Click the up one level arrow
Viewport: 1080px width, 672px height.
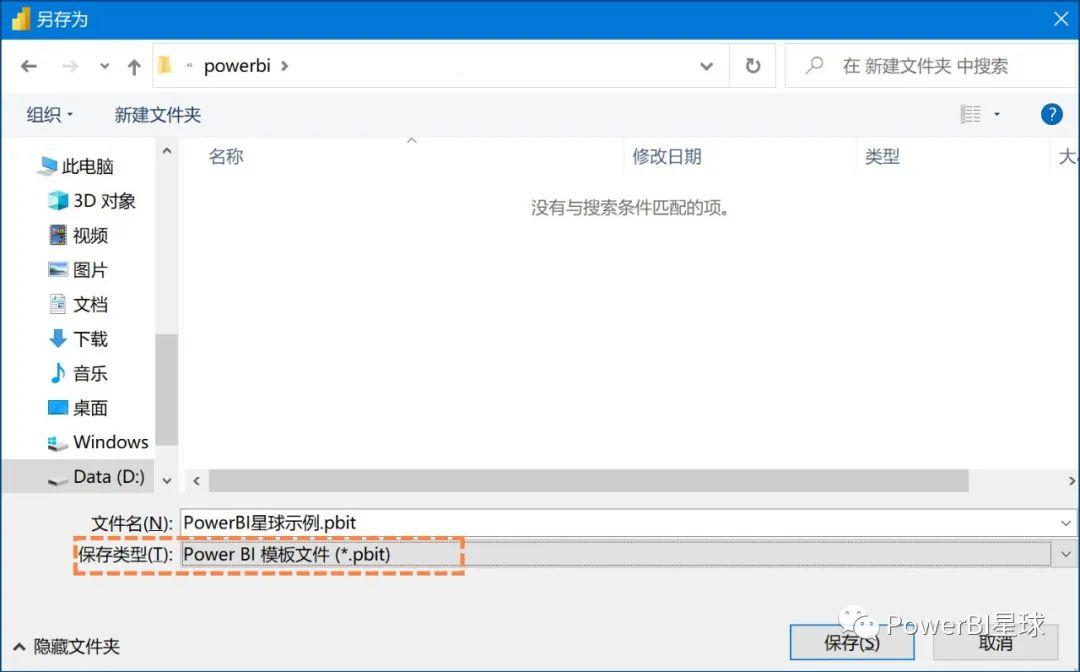click(x=134, y=65)
